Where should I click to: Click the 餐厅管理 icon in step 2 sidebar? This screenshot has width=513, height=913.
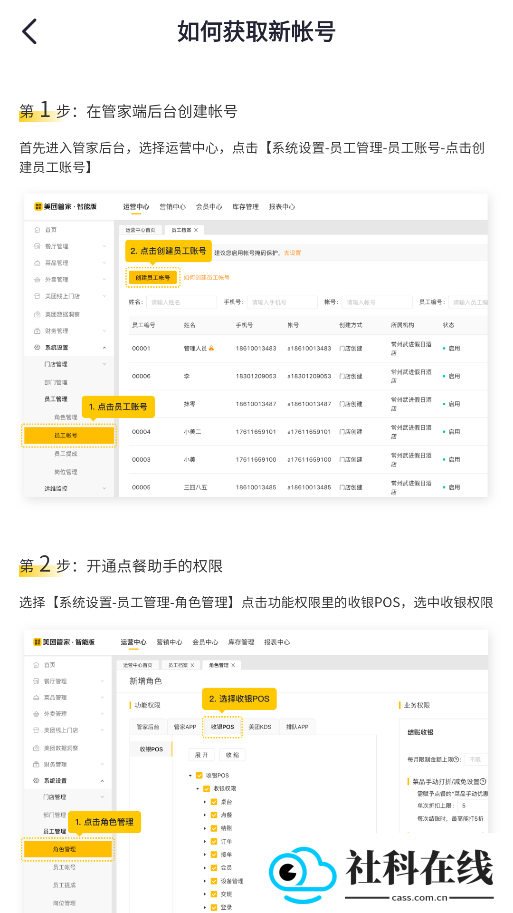tap(37, 681)
